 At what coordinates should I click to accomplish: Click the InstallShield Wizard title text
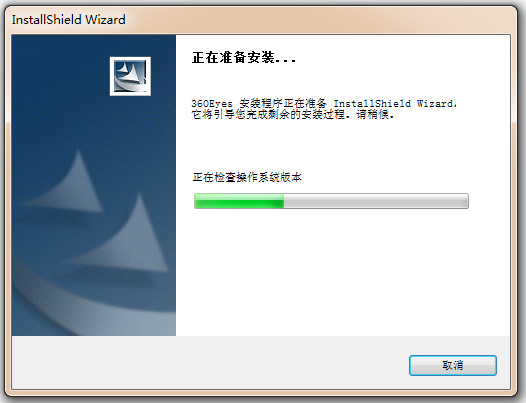69,19
